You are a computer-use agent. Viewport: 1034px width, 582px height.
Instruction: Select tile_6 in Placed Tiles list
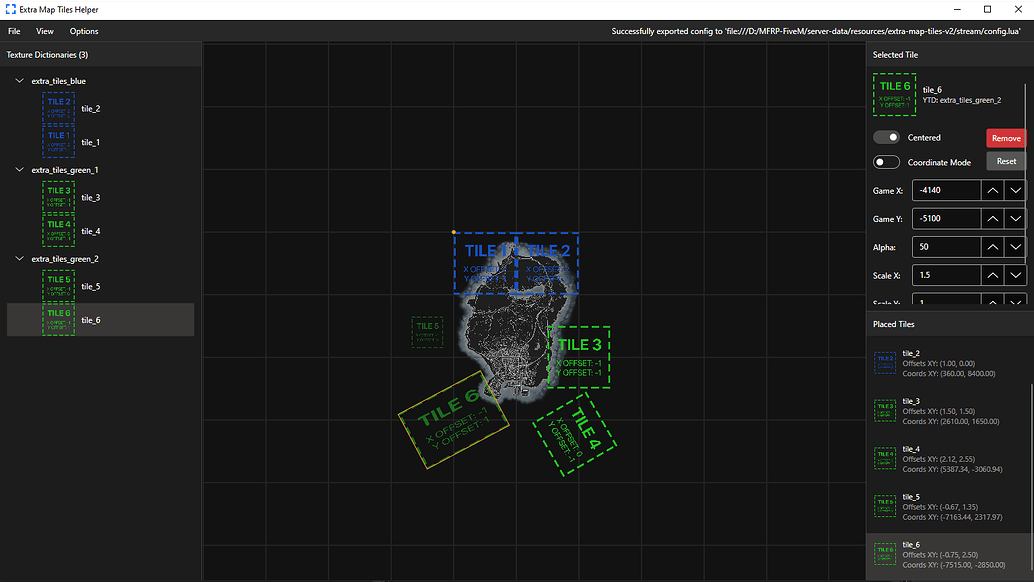[x=948, y=554]
